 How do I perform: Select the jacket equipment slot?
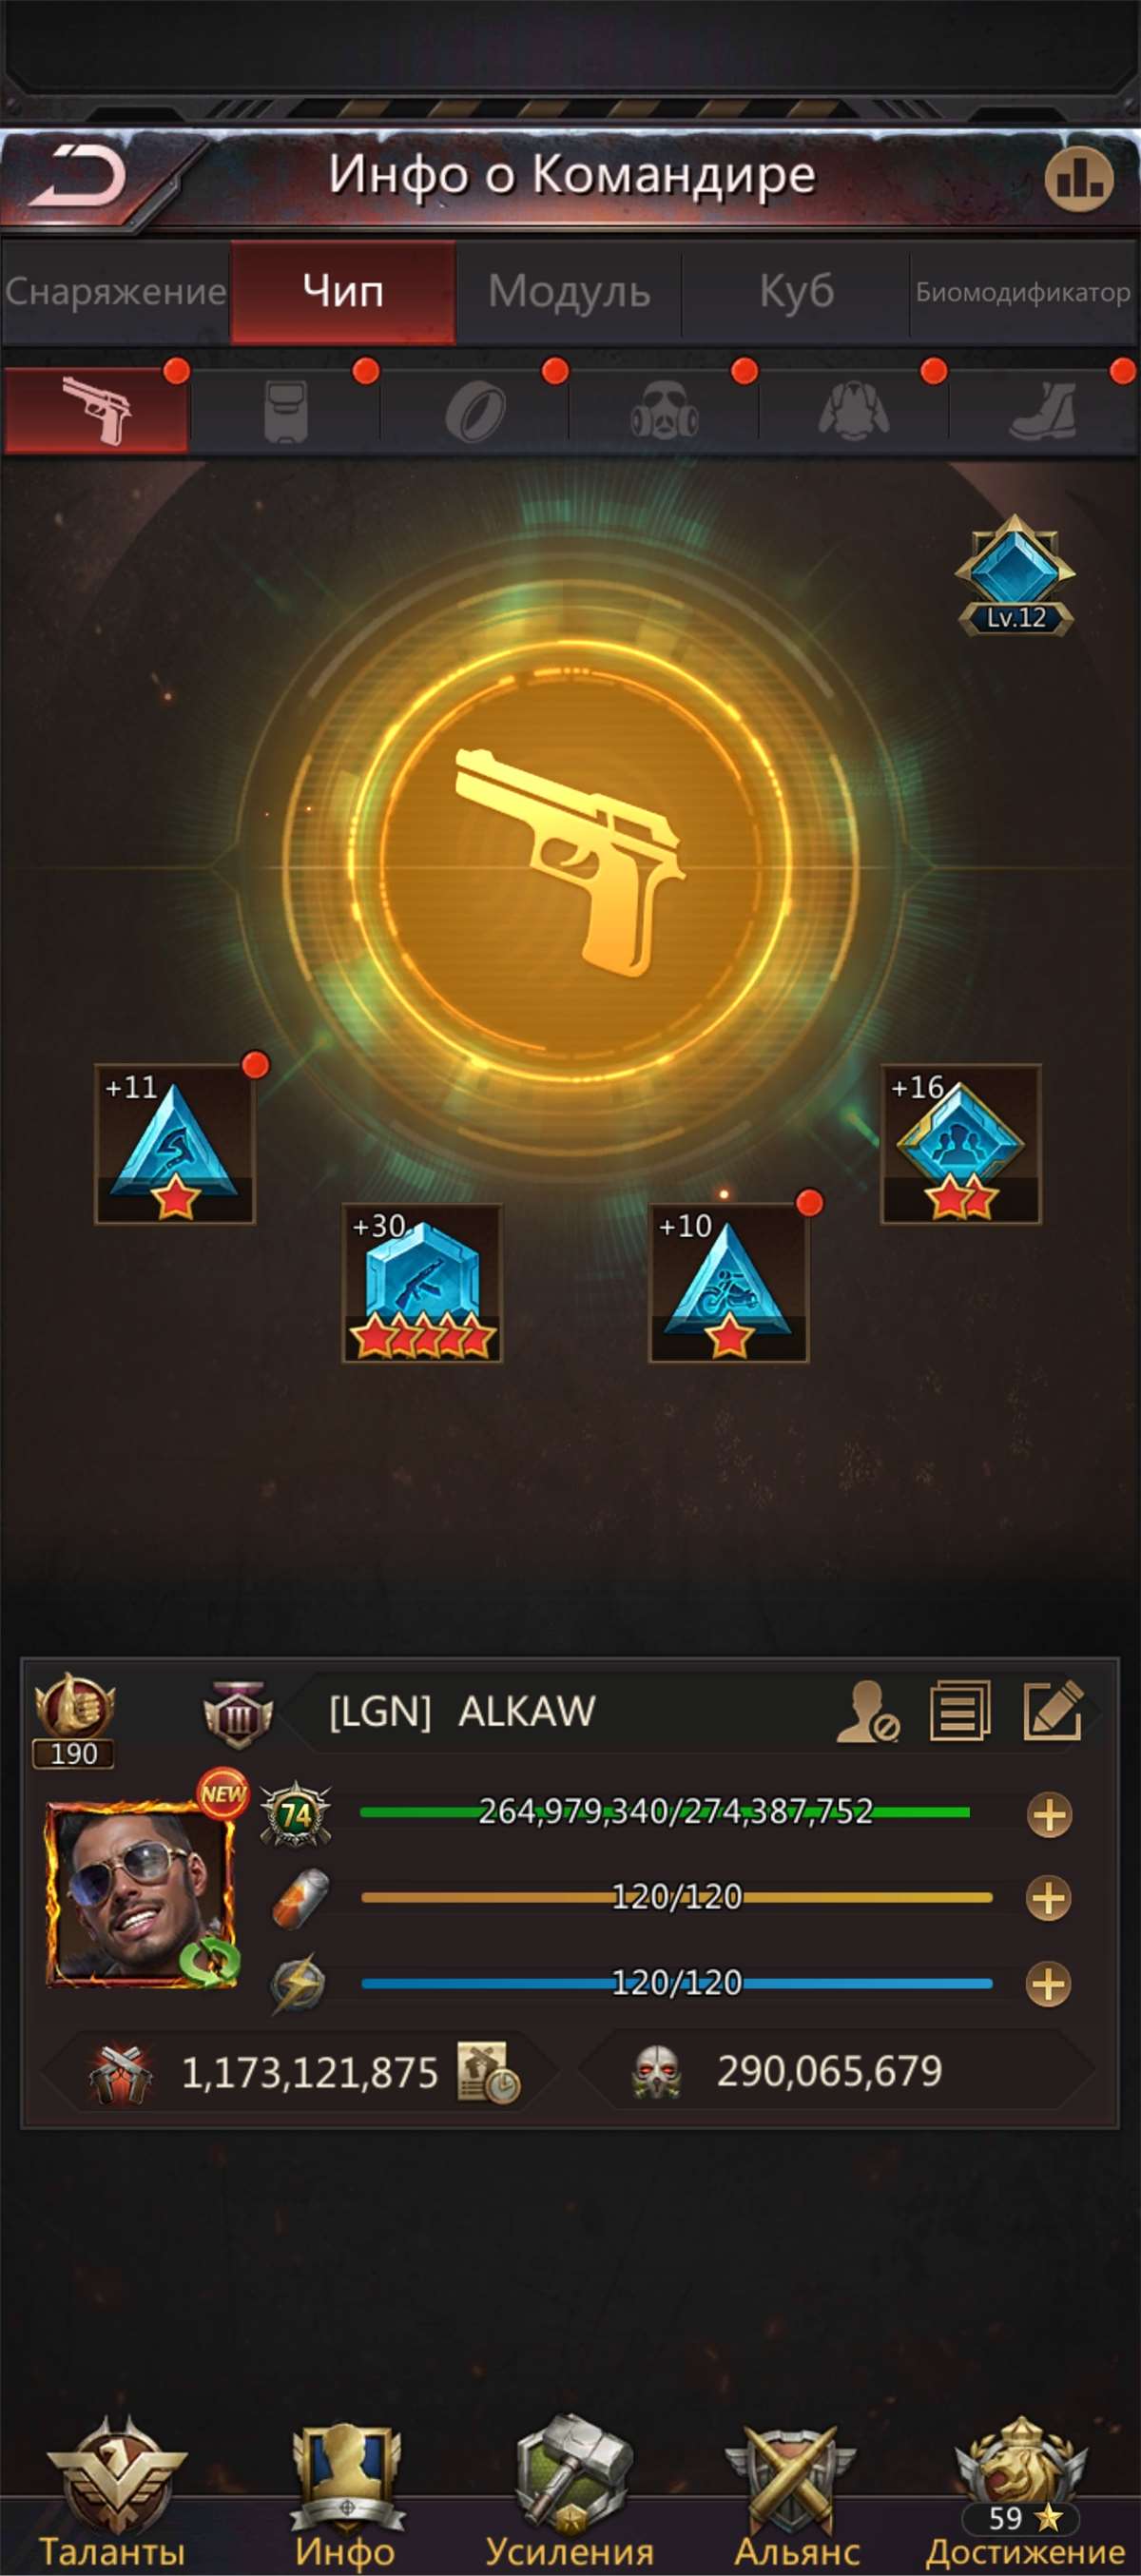point(853,410)
